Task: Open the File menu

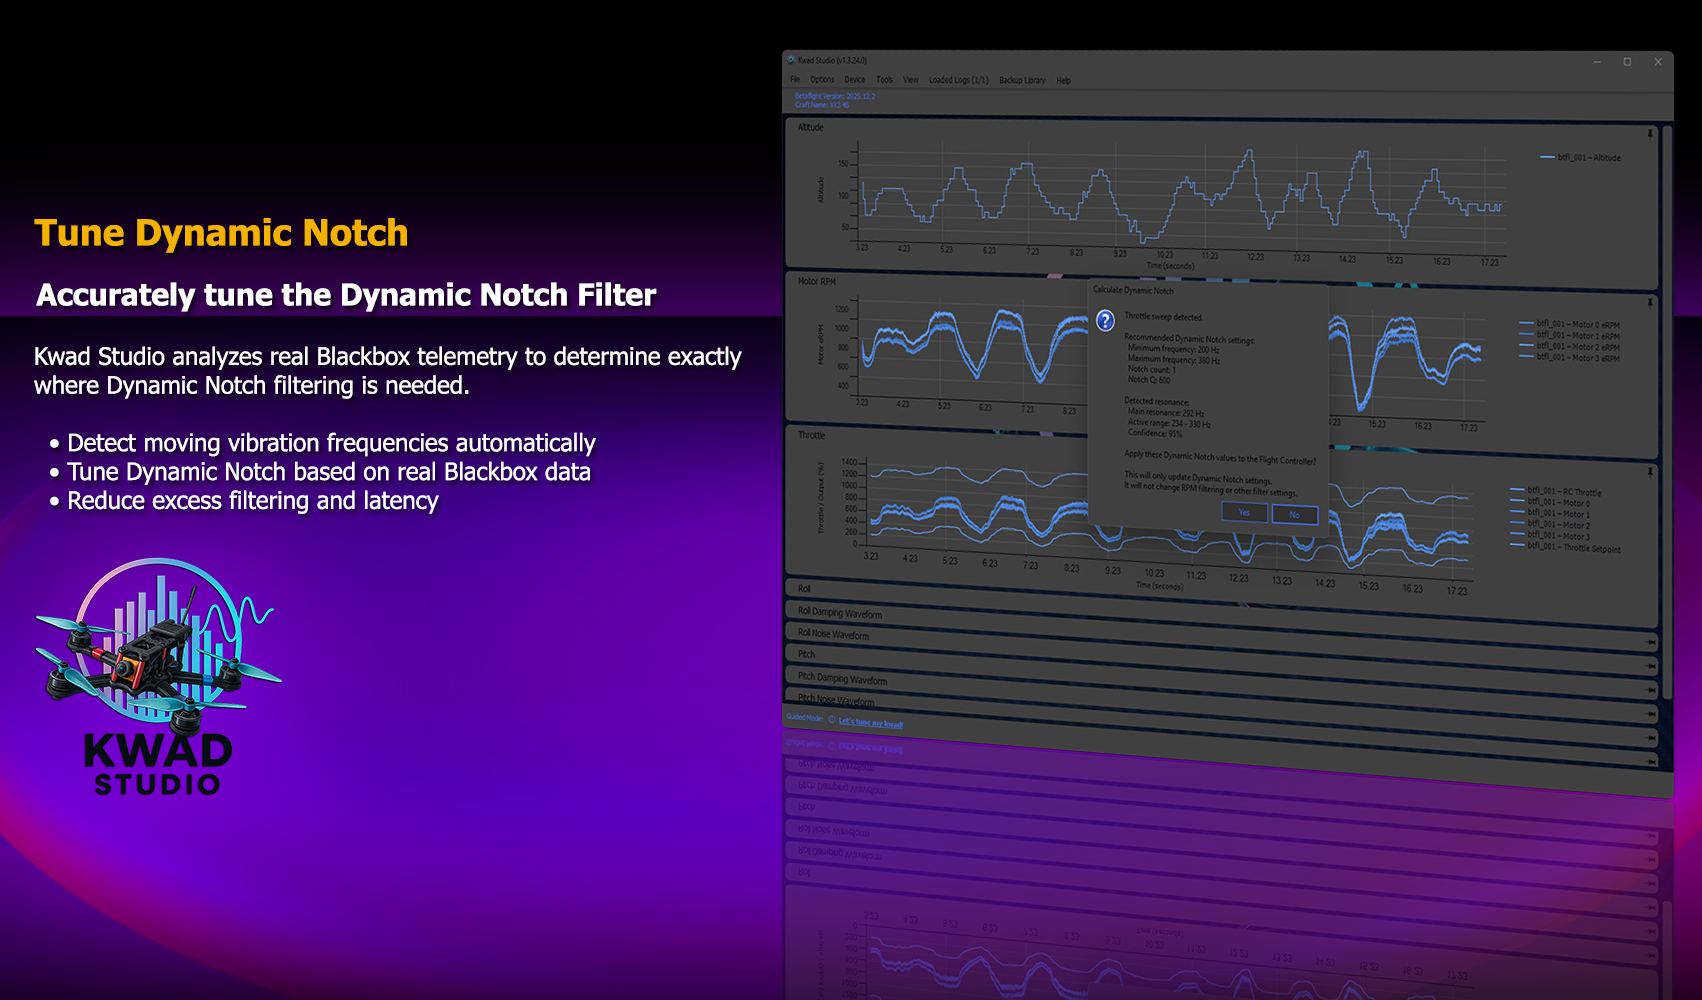Action: click(x=795, y=79)
